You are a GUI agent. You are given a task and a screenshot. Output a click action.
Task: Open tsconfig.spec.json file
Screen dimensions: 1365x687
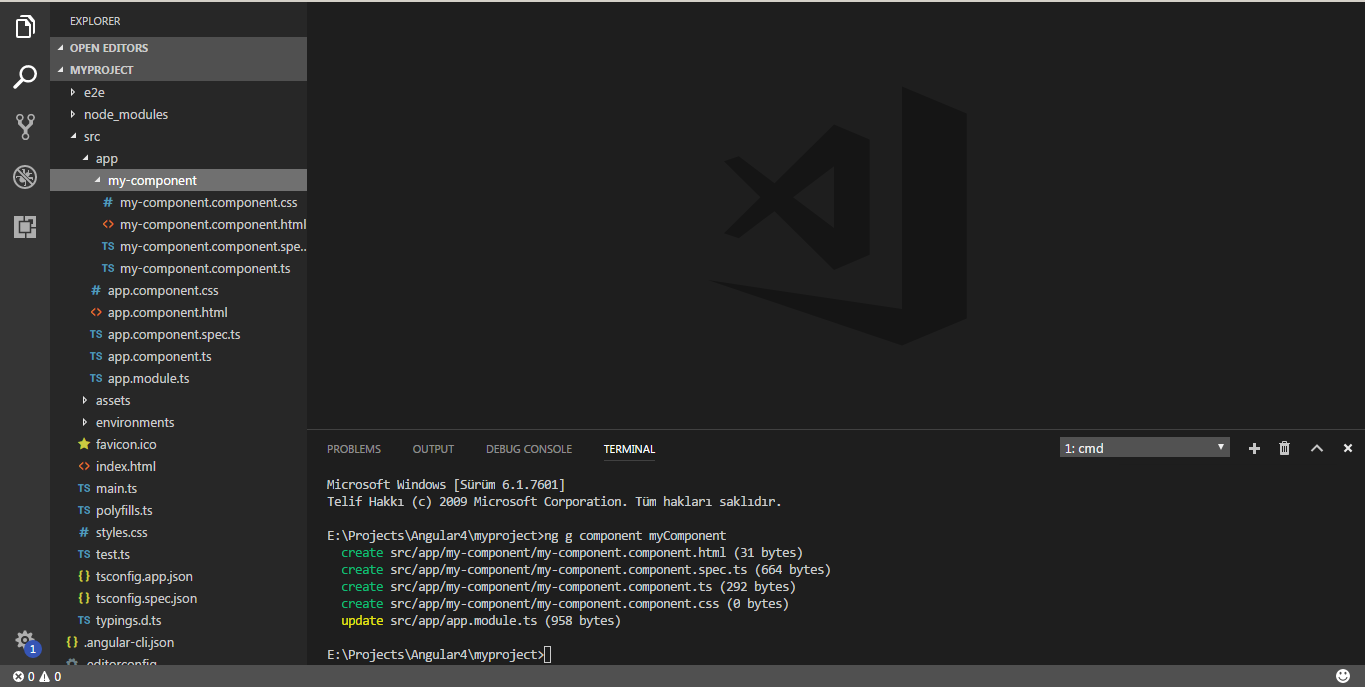[x=178, y=598]
